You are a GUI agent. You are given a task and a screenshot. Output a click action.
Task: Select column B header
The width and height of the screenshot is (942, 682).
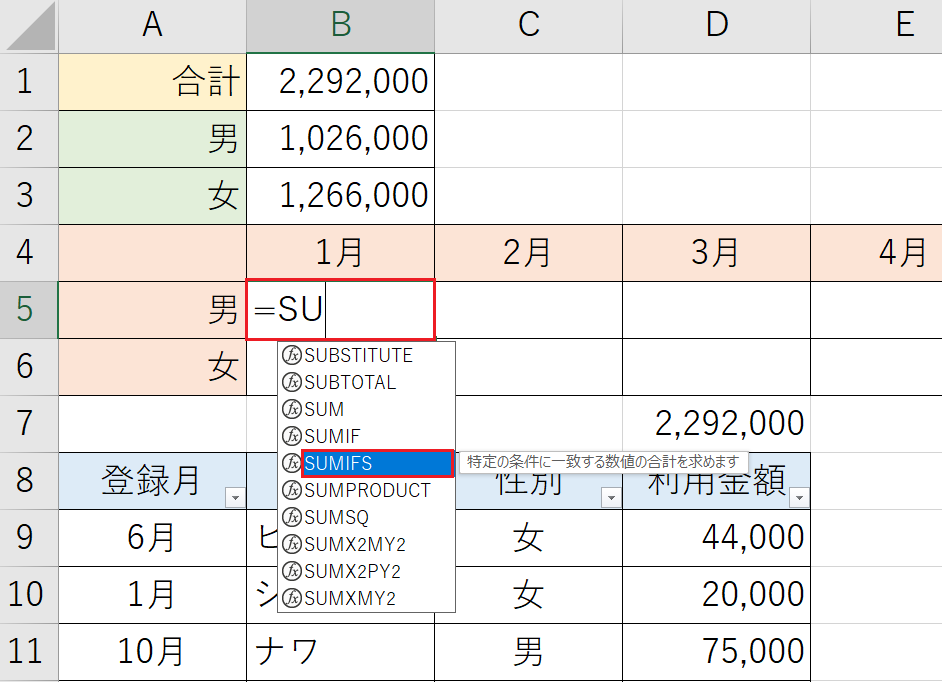341,26
